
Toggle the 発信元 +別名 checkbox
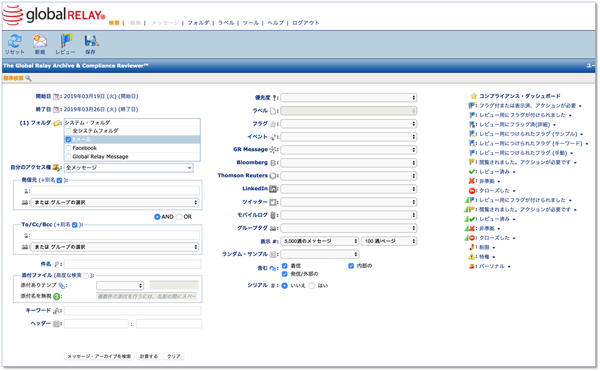tap(59, 181)
